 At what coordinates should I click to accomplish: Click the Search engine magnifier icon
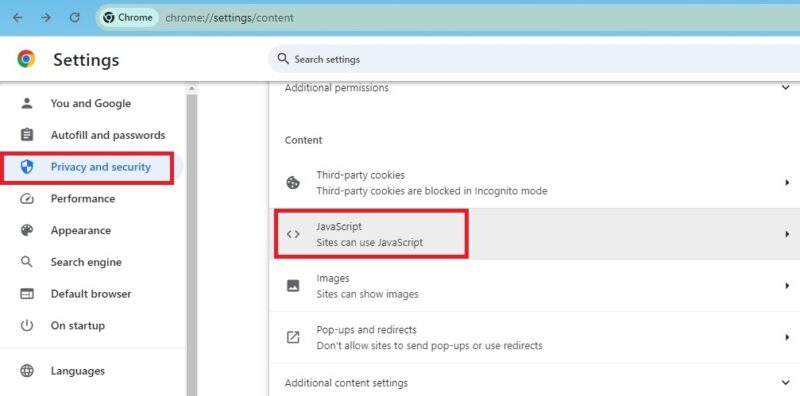[x=27, y=262]
